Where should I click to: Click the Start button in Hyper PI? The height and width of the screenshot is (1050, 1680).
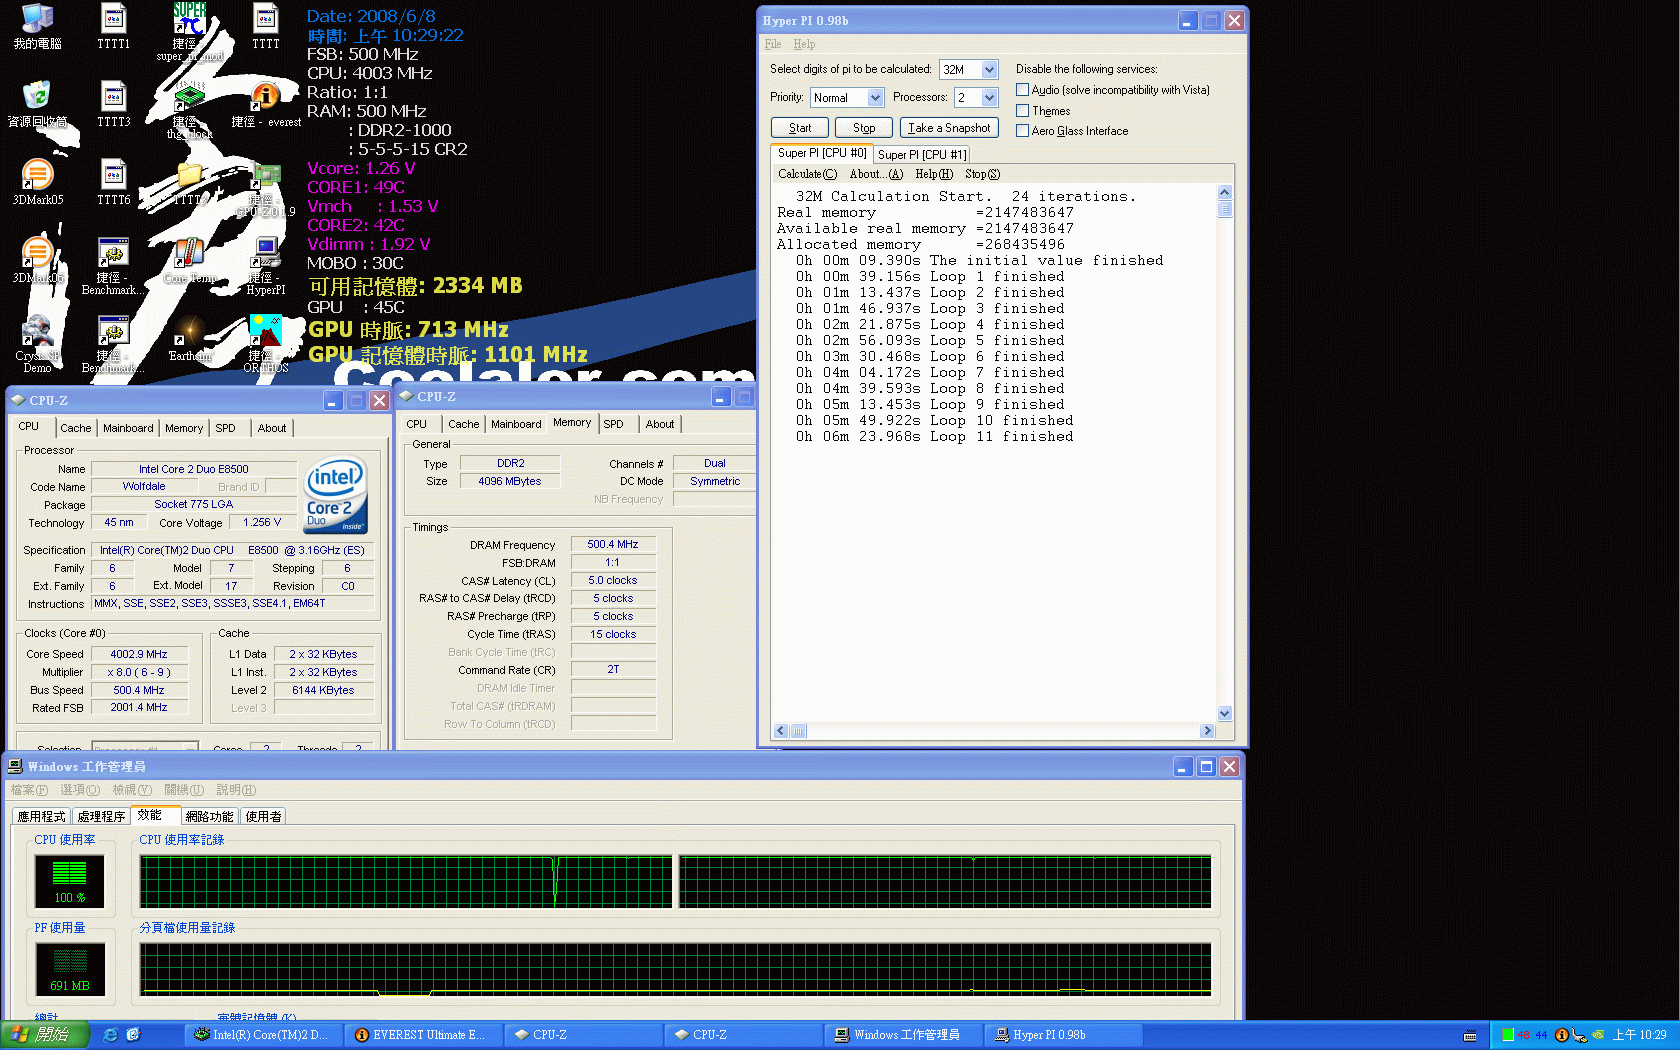[800, 128]
